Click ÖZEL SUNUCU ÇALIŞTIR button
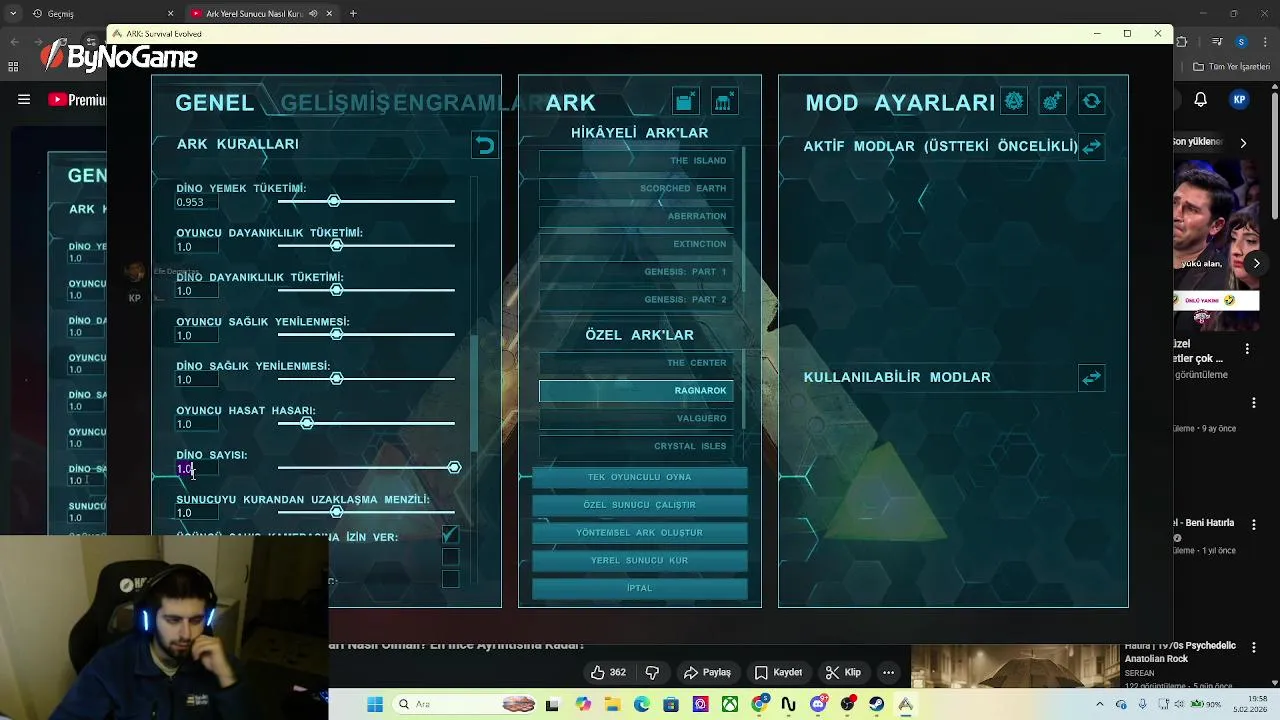 639,505
